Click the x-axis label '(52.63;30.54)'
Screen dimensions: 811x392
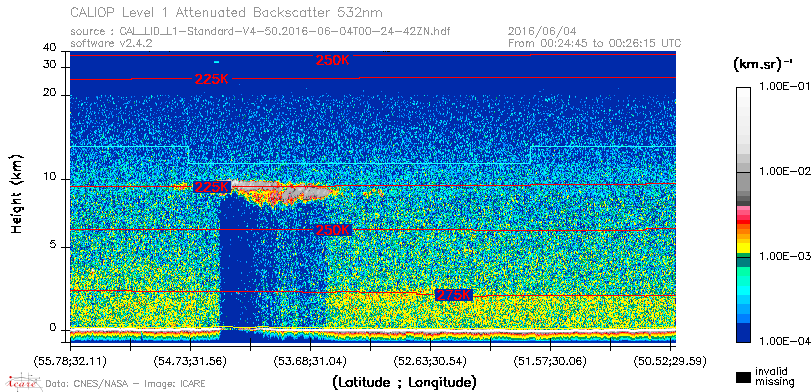[x=430, y=360]
